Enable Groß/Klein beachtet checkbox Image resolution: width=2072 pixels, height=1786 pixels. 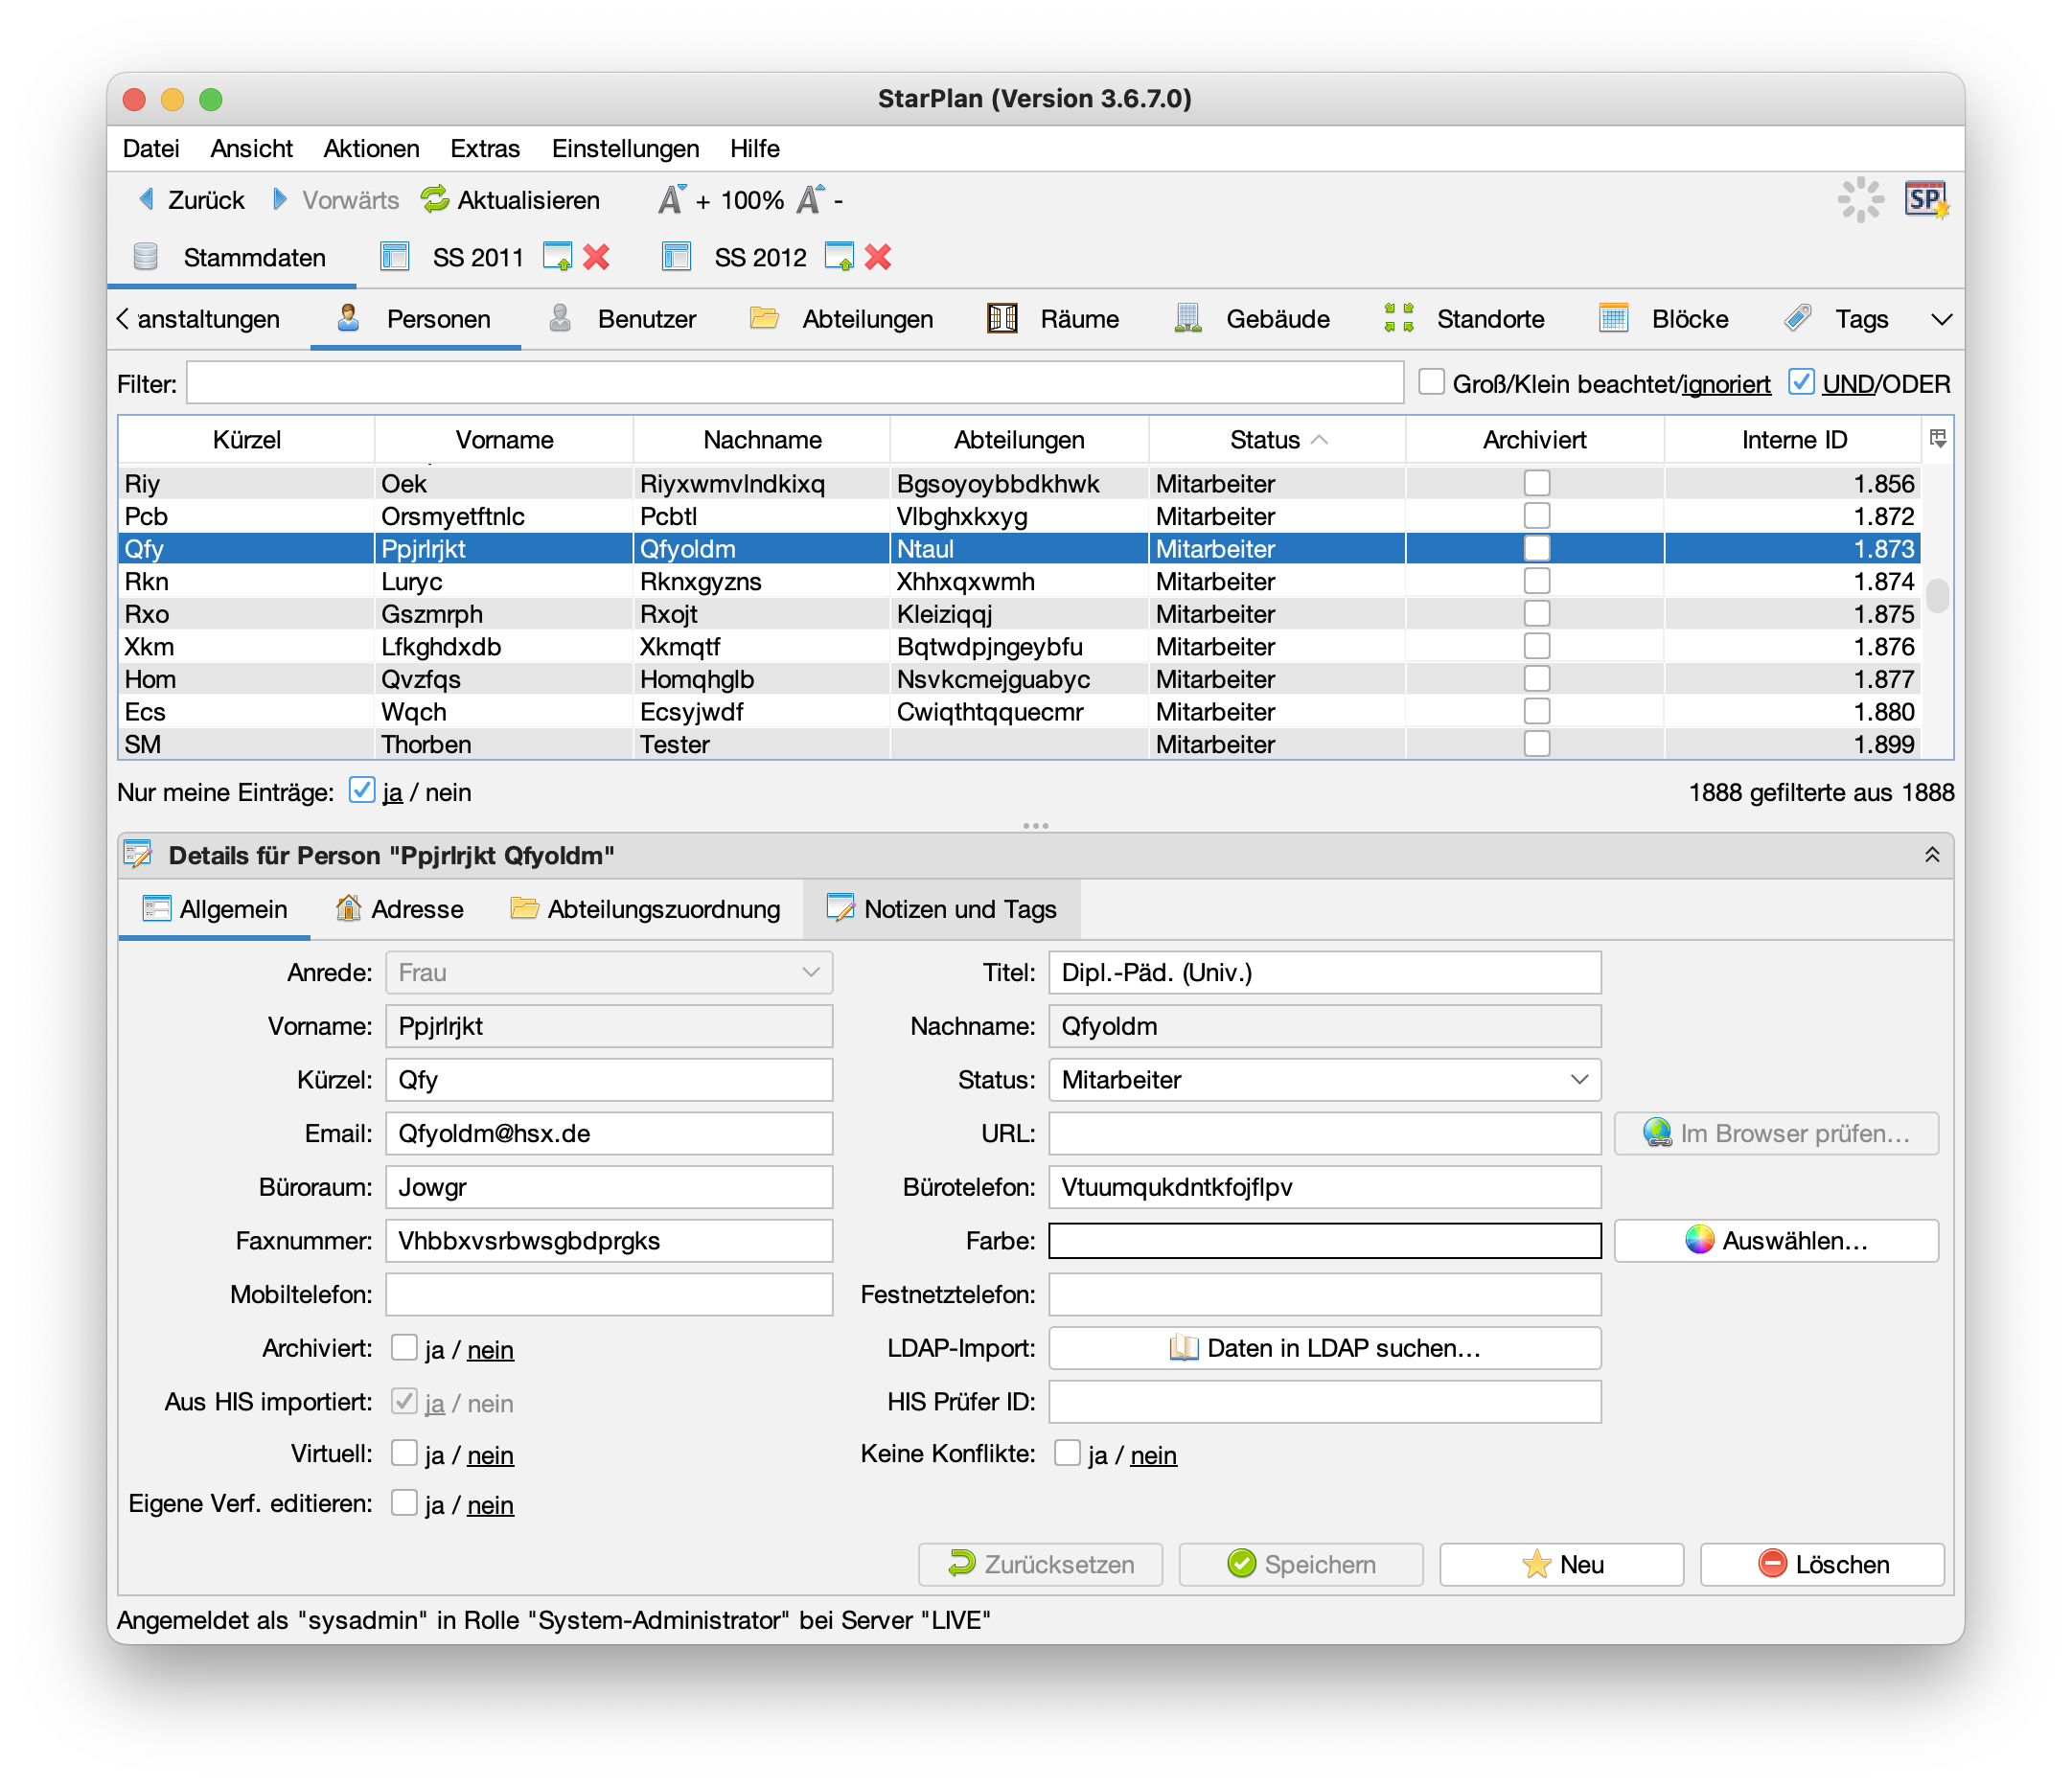1432,383
